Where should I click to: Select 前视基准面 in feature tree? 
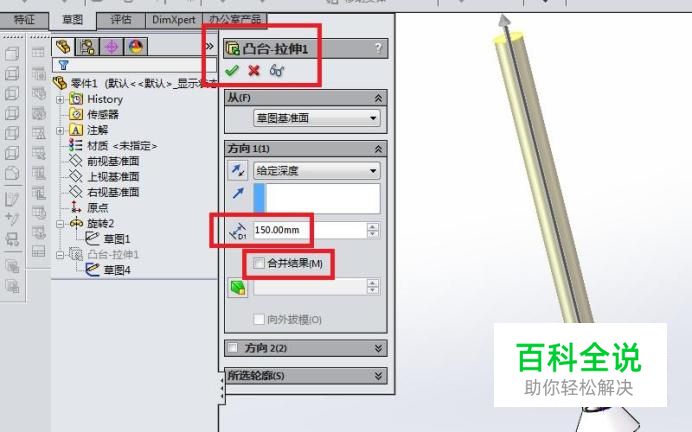[x=113, y=161]
